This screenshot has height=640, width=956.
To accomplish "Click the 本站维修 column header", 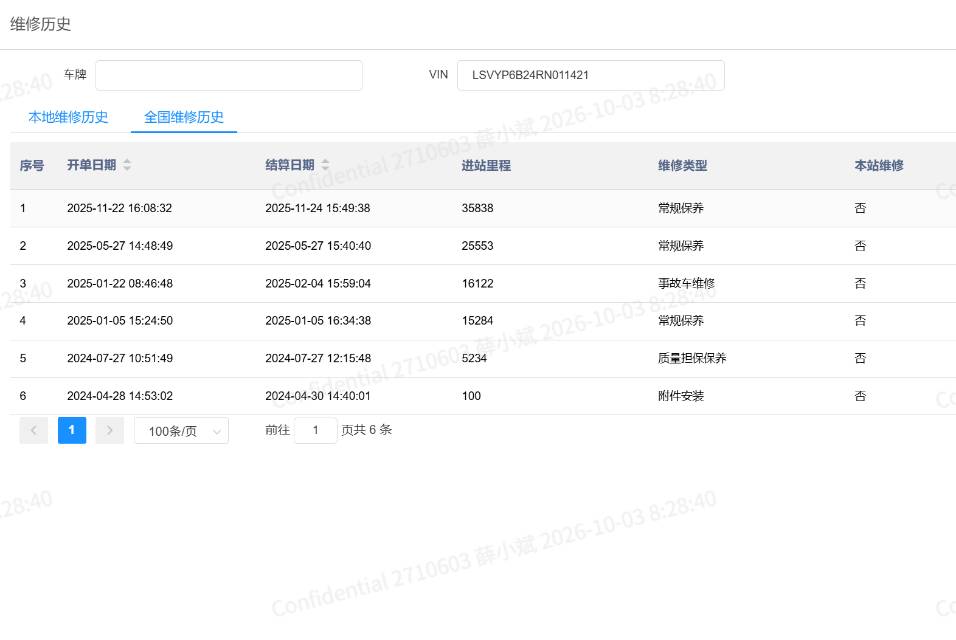I will tap(879, 166).
